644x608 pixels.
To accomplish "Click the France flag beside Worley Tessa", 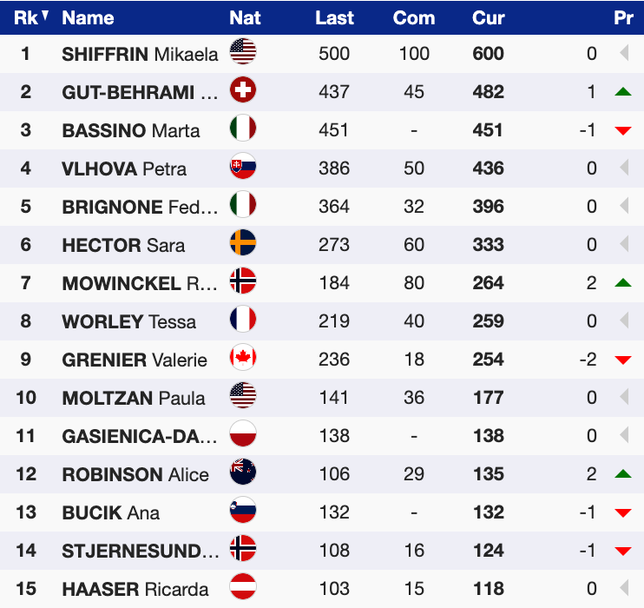I will [x=243, y=321].
